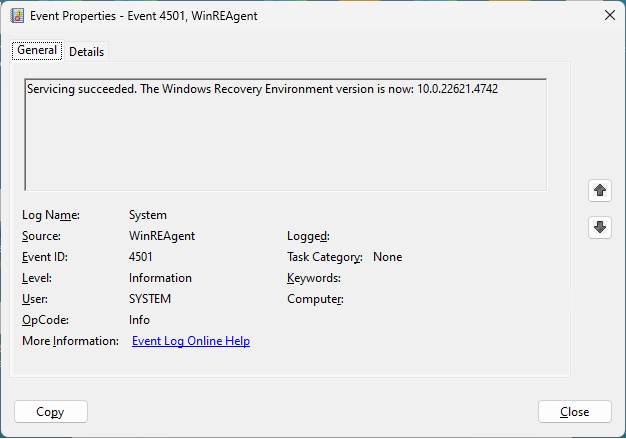Click the Task Category value None
626x439 pixels.
pyautogui.click(x=387, y=257)
